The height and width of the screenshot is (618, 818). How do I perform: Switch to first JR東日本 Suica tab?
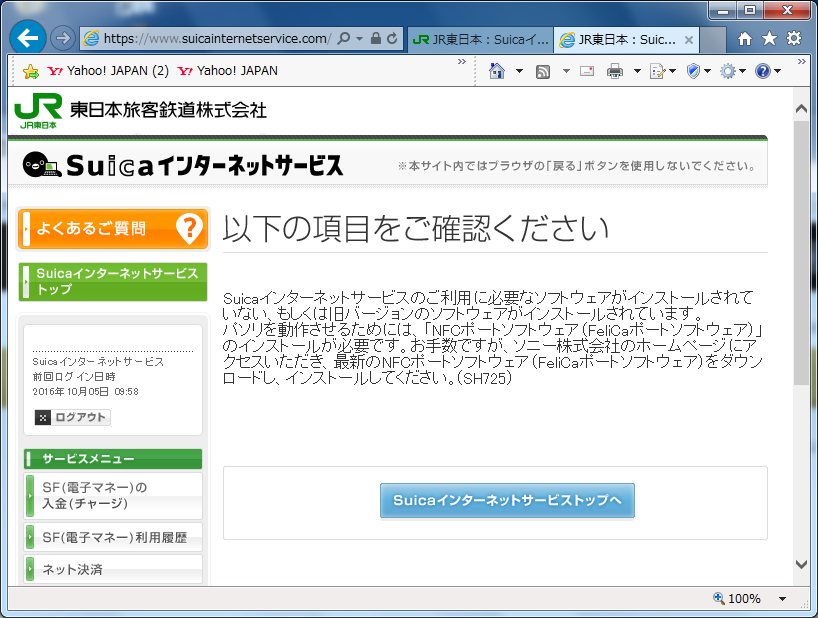479,40
